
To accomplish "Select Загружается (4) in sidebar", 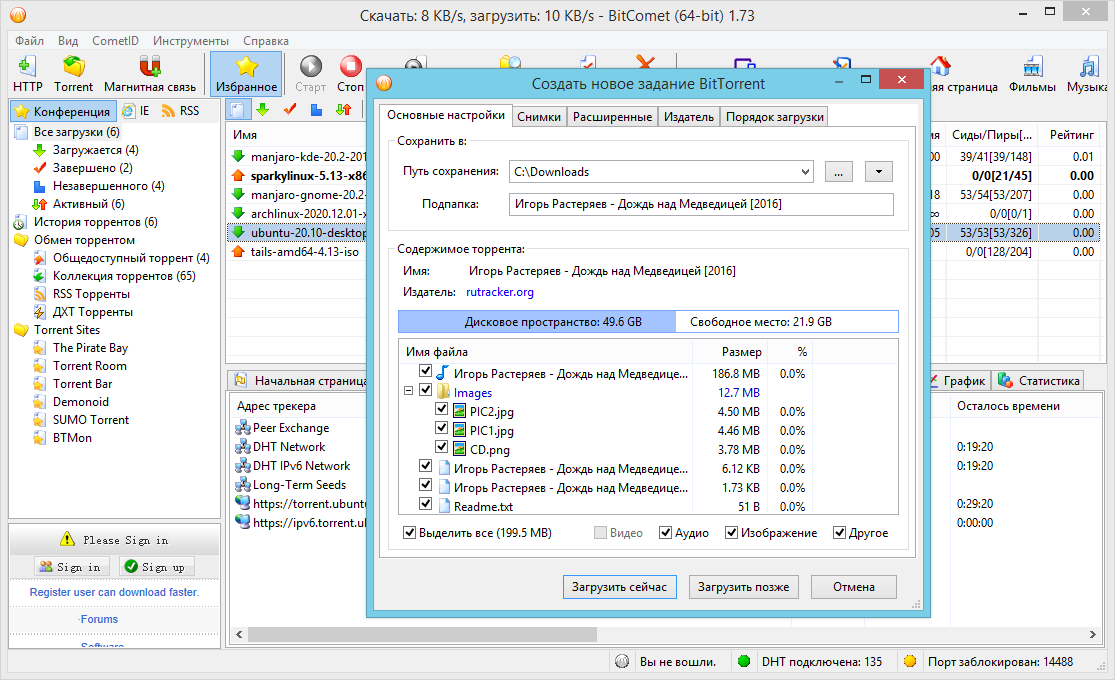I will pos(95,150).
